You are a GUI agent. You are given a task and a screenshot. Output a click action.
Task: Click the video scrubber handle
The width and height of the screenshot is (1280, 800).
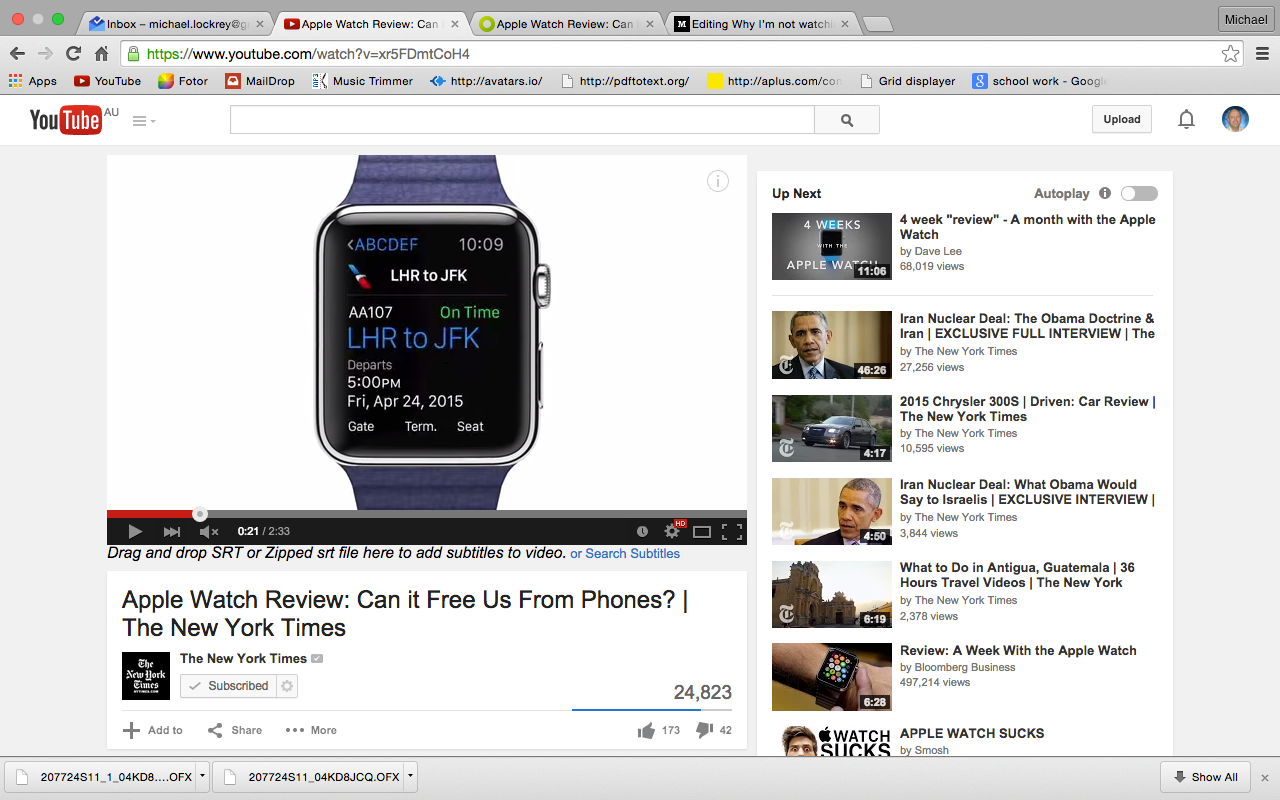click(200, 514)
